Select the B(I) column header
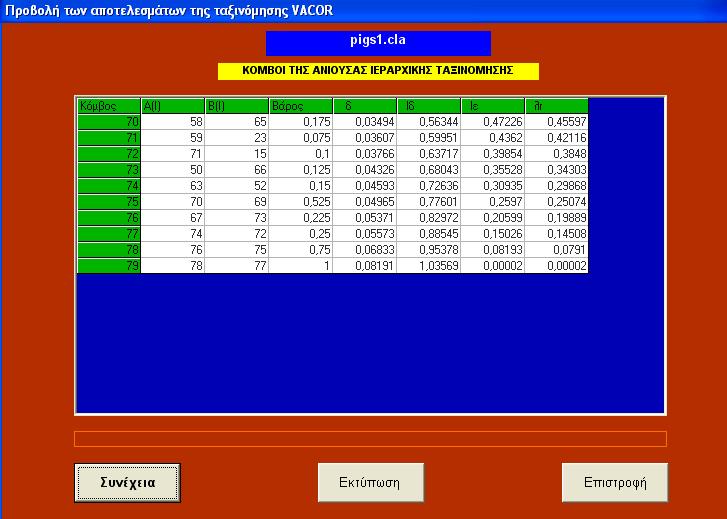 pyautogui.click(x=236, y=106)
